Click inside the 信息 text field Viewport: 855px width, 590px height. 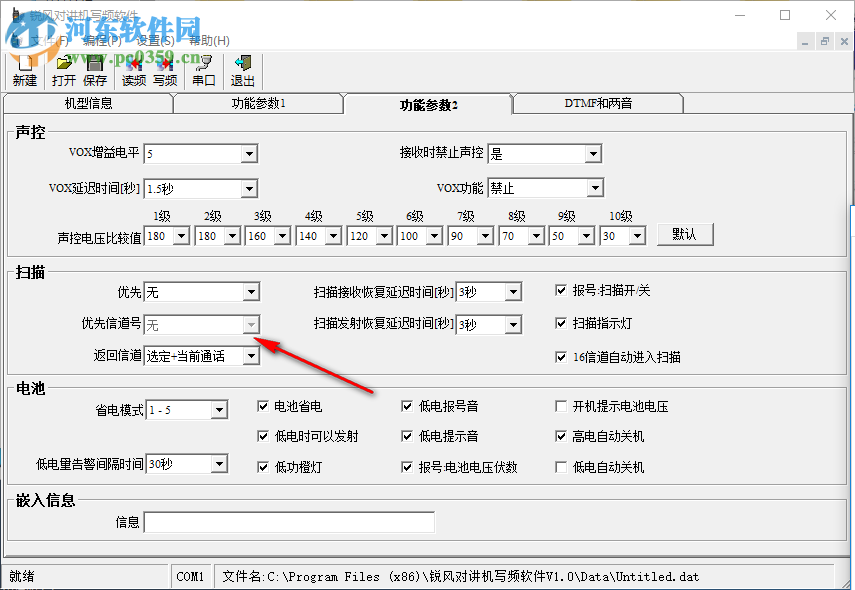click(x=290, y=521)
